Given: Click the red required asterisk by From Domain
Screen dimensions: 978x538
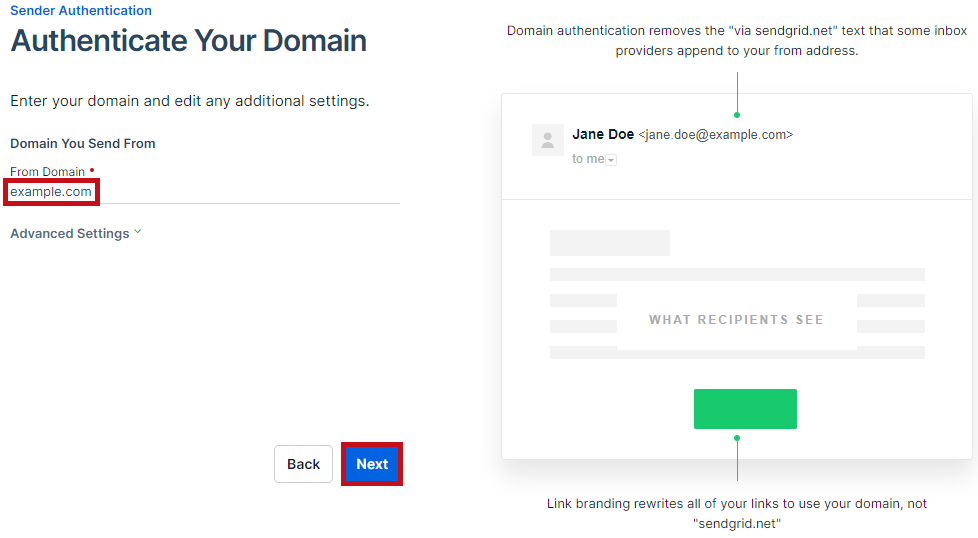Looking at the screenshot, I should [92, 170].
